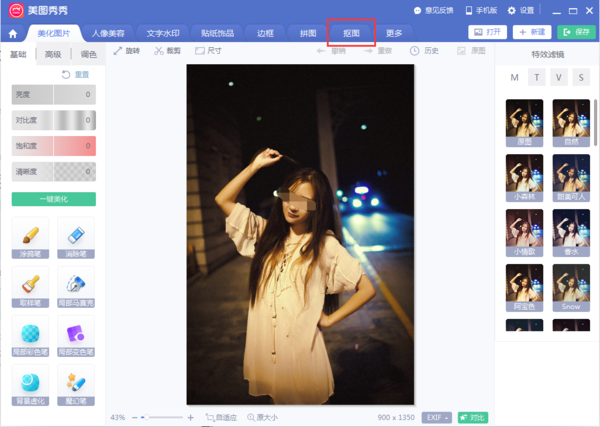
Task: Click the zoom out minus icon
Action: [x=134, y=417]
